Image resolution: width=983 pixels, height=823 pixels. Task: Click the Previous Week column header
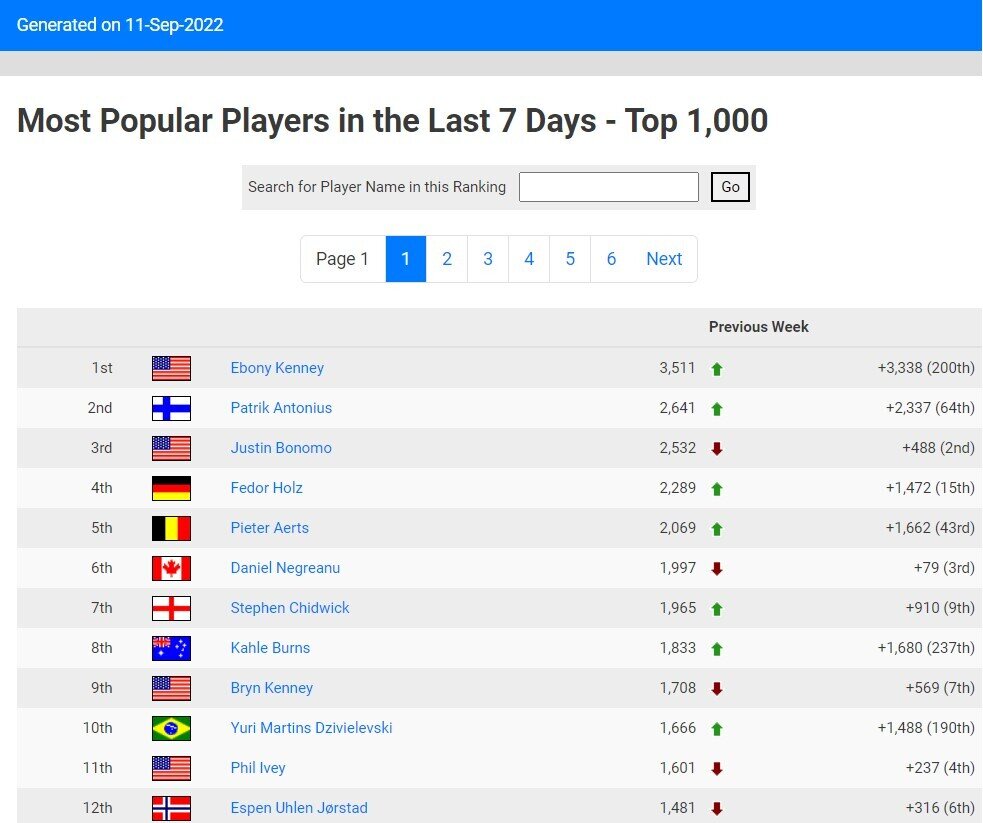[759, 327]
